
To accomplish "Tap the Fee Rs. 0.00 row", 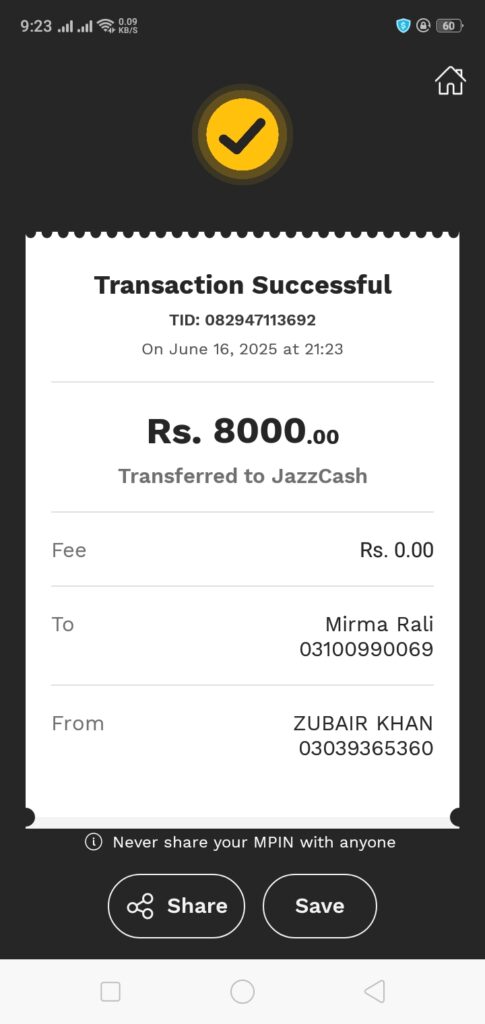I will click(x=242, y=550).
